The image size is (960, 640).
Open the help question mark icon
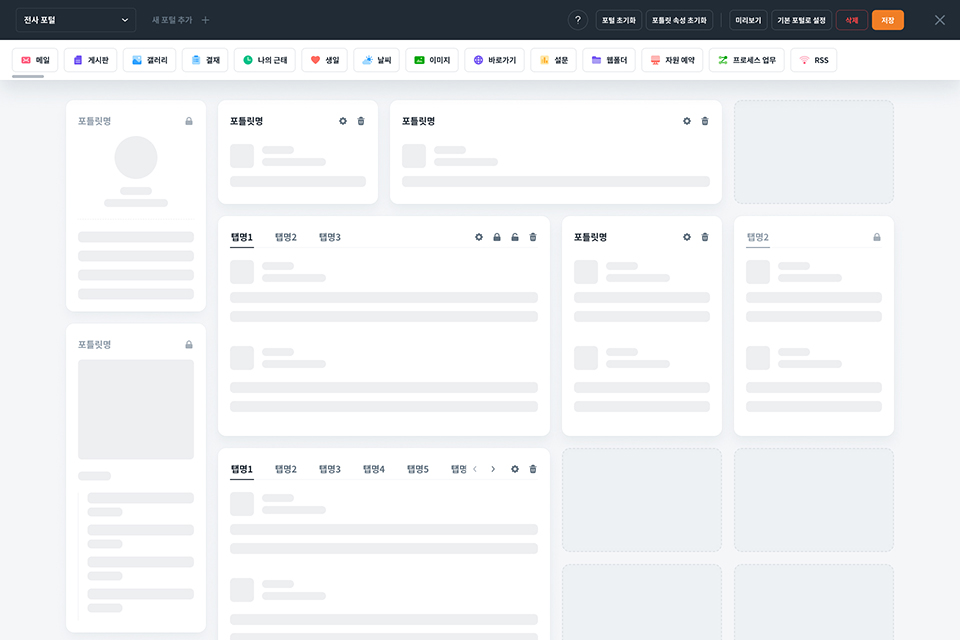point(577,20)
